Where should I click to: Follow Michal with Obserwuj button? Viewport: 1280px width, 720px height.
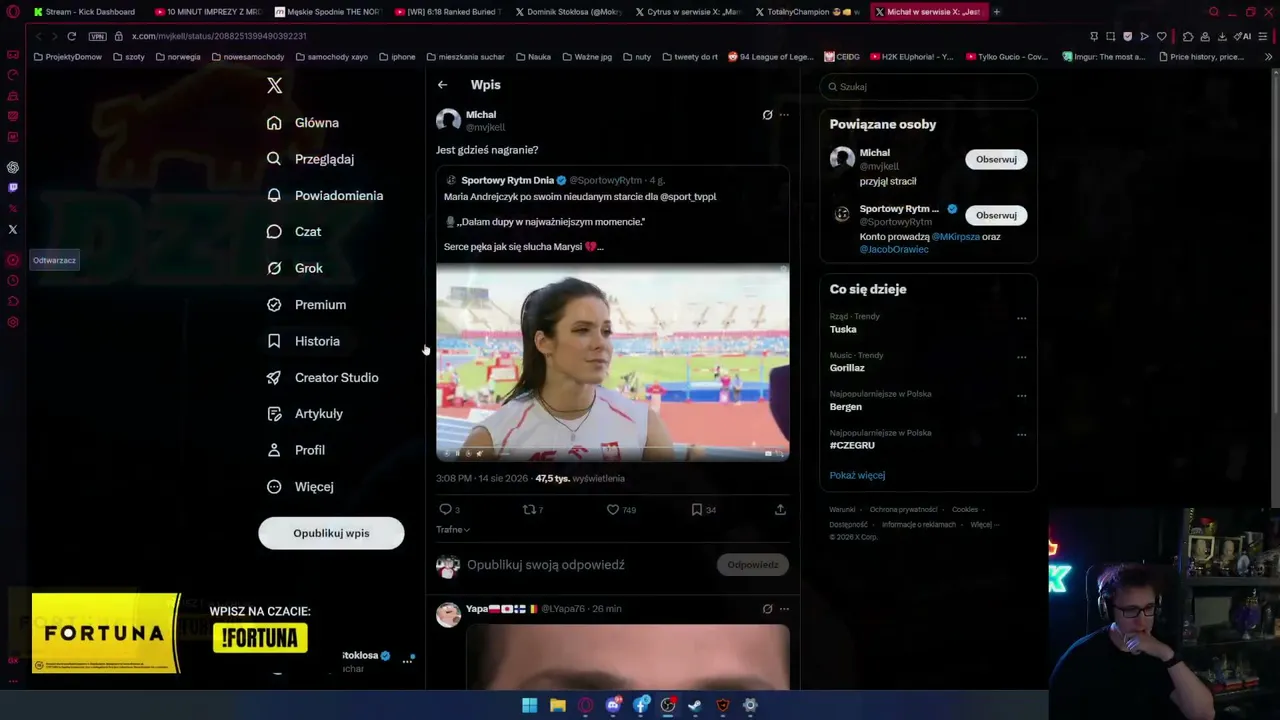click(x=996, y=159)
